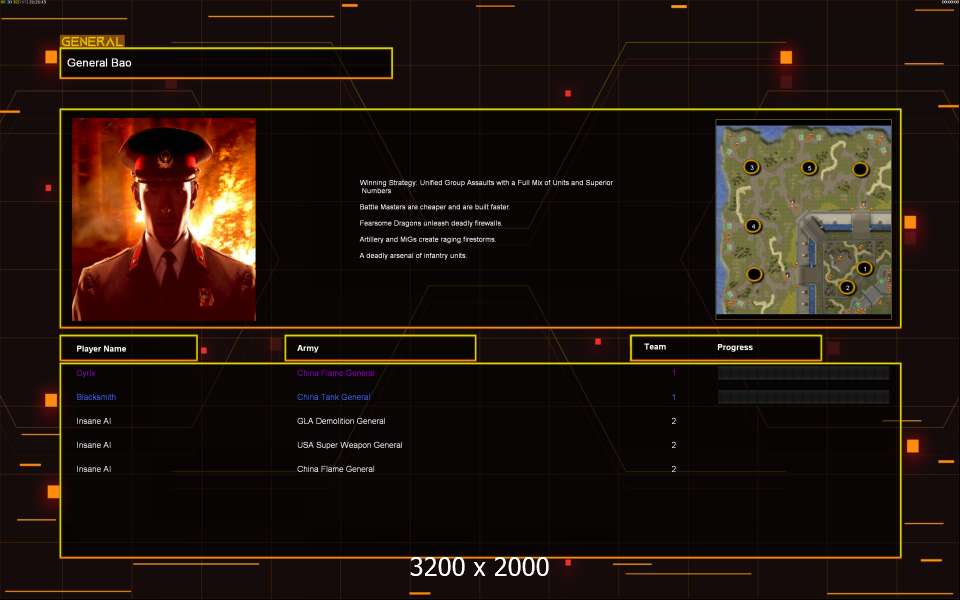Select player Blacksmith in the list

(96, 397)
